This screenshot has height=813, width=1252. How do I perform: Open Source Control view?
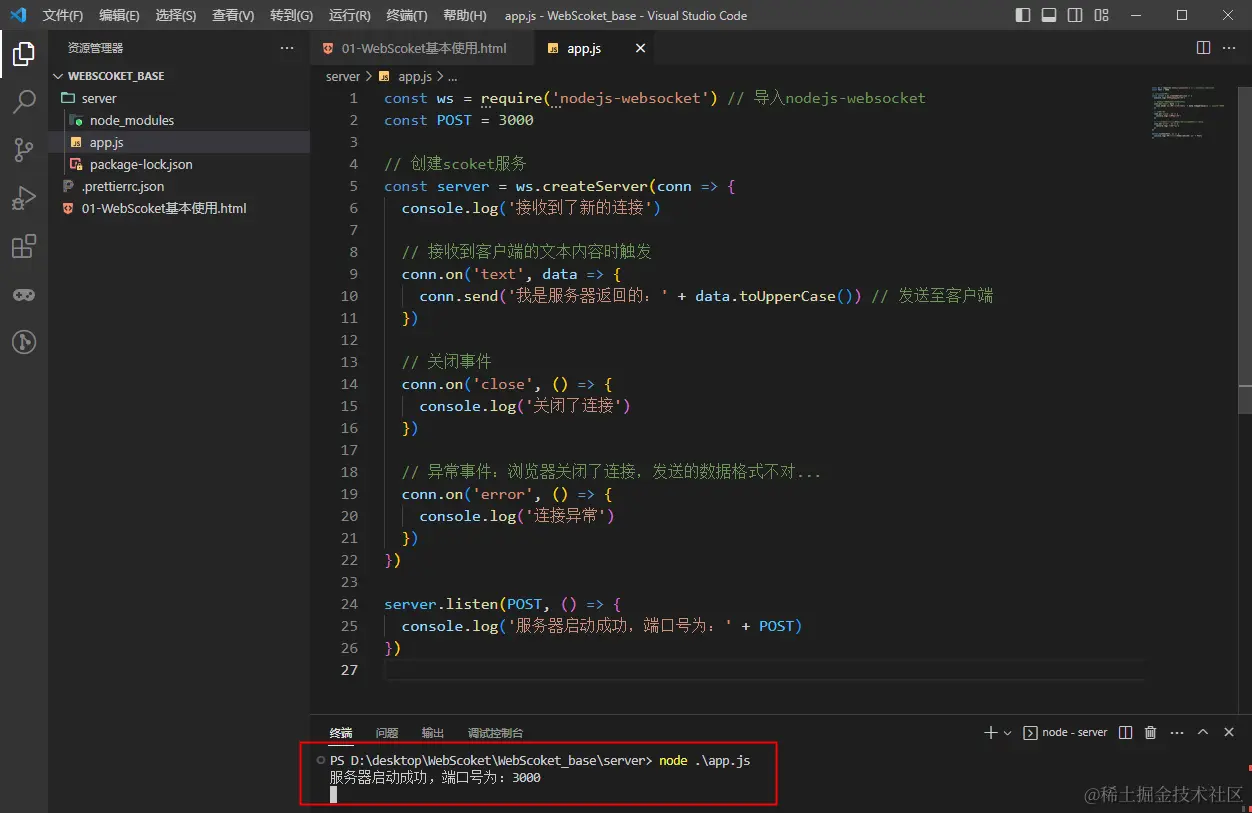[x=24, y=150]
